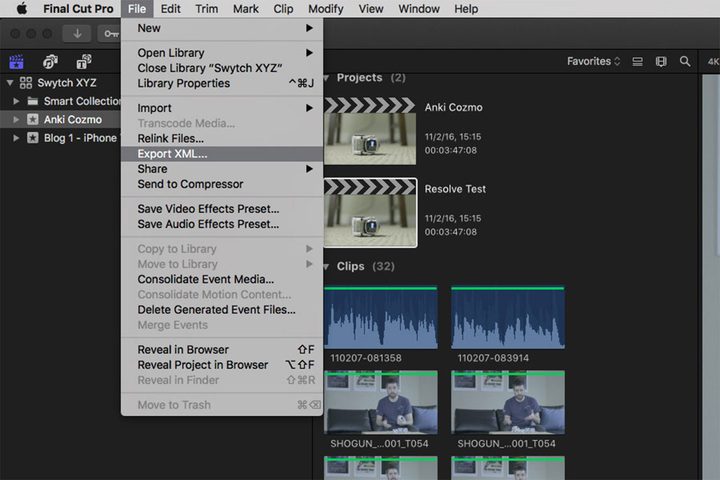Open the Import submenu
The image size is (720, 480).
pos(222,108)
